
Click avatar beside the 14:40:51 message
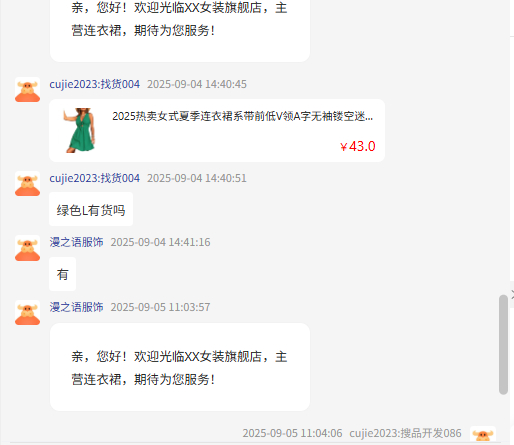click(27, 184)
